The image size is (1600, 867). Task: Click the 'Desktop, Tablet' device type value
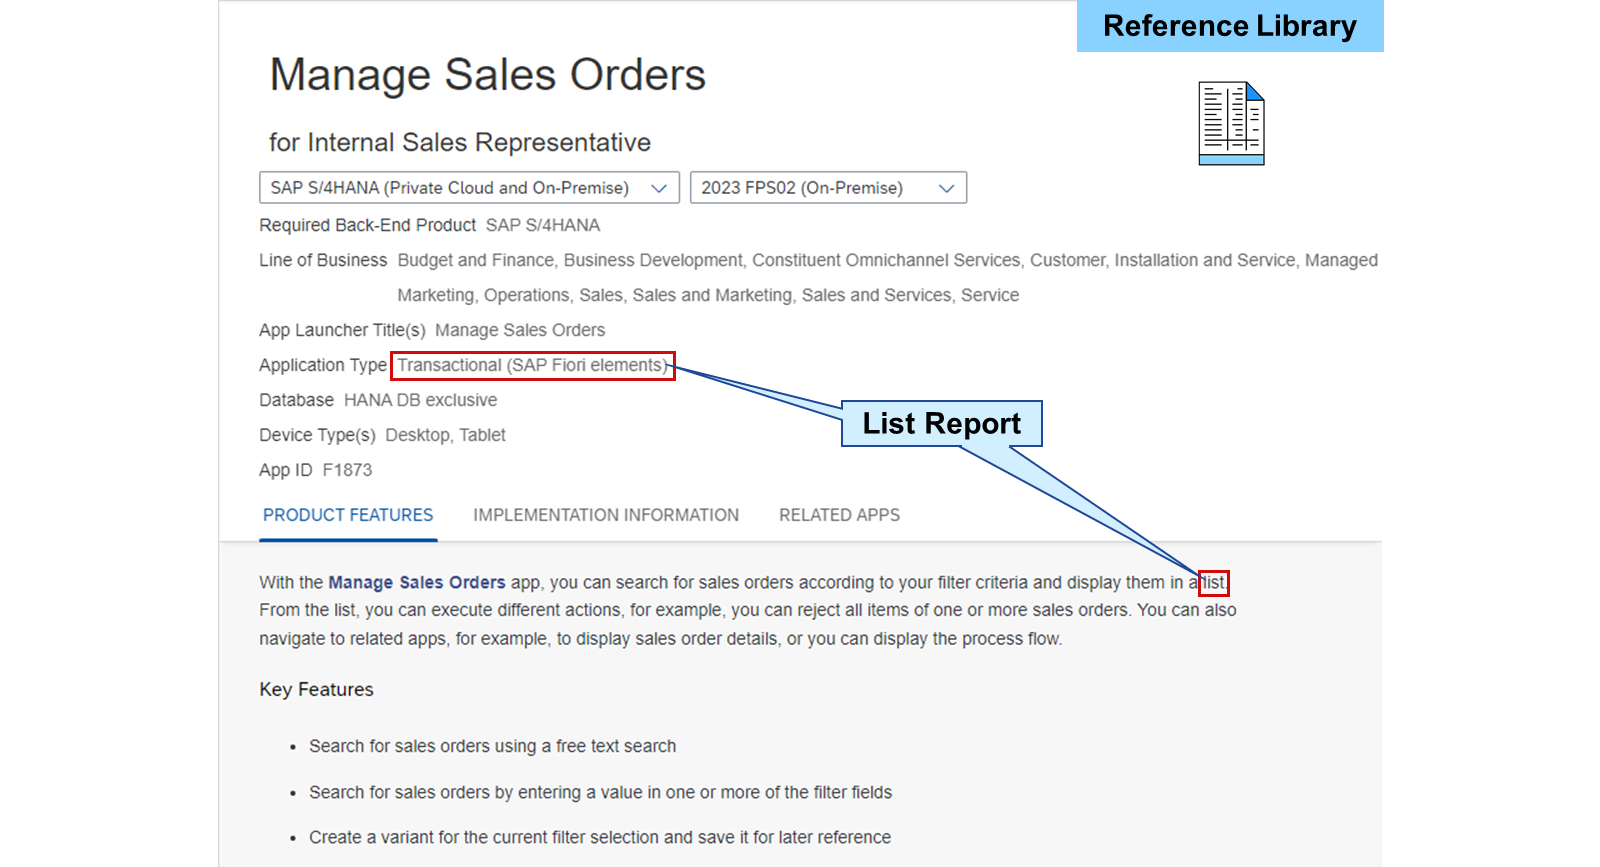click(x=445, y=435)
